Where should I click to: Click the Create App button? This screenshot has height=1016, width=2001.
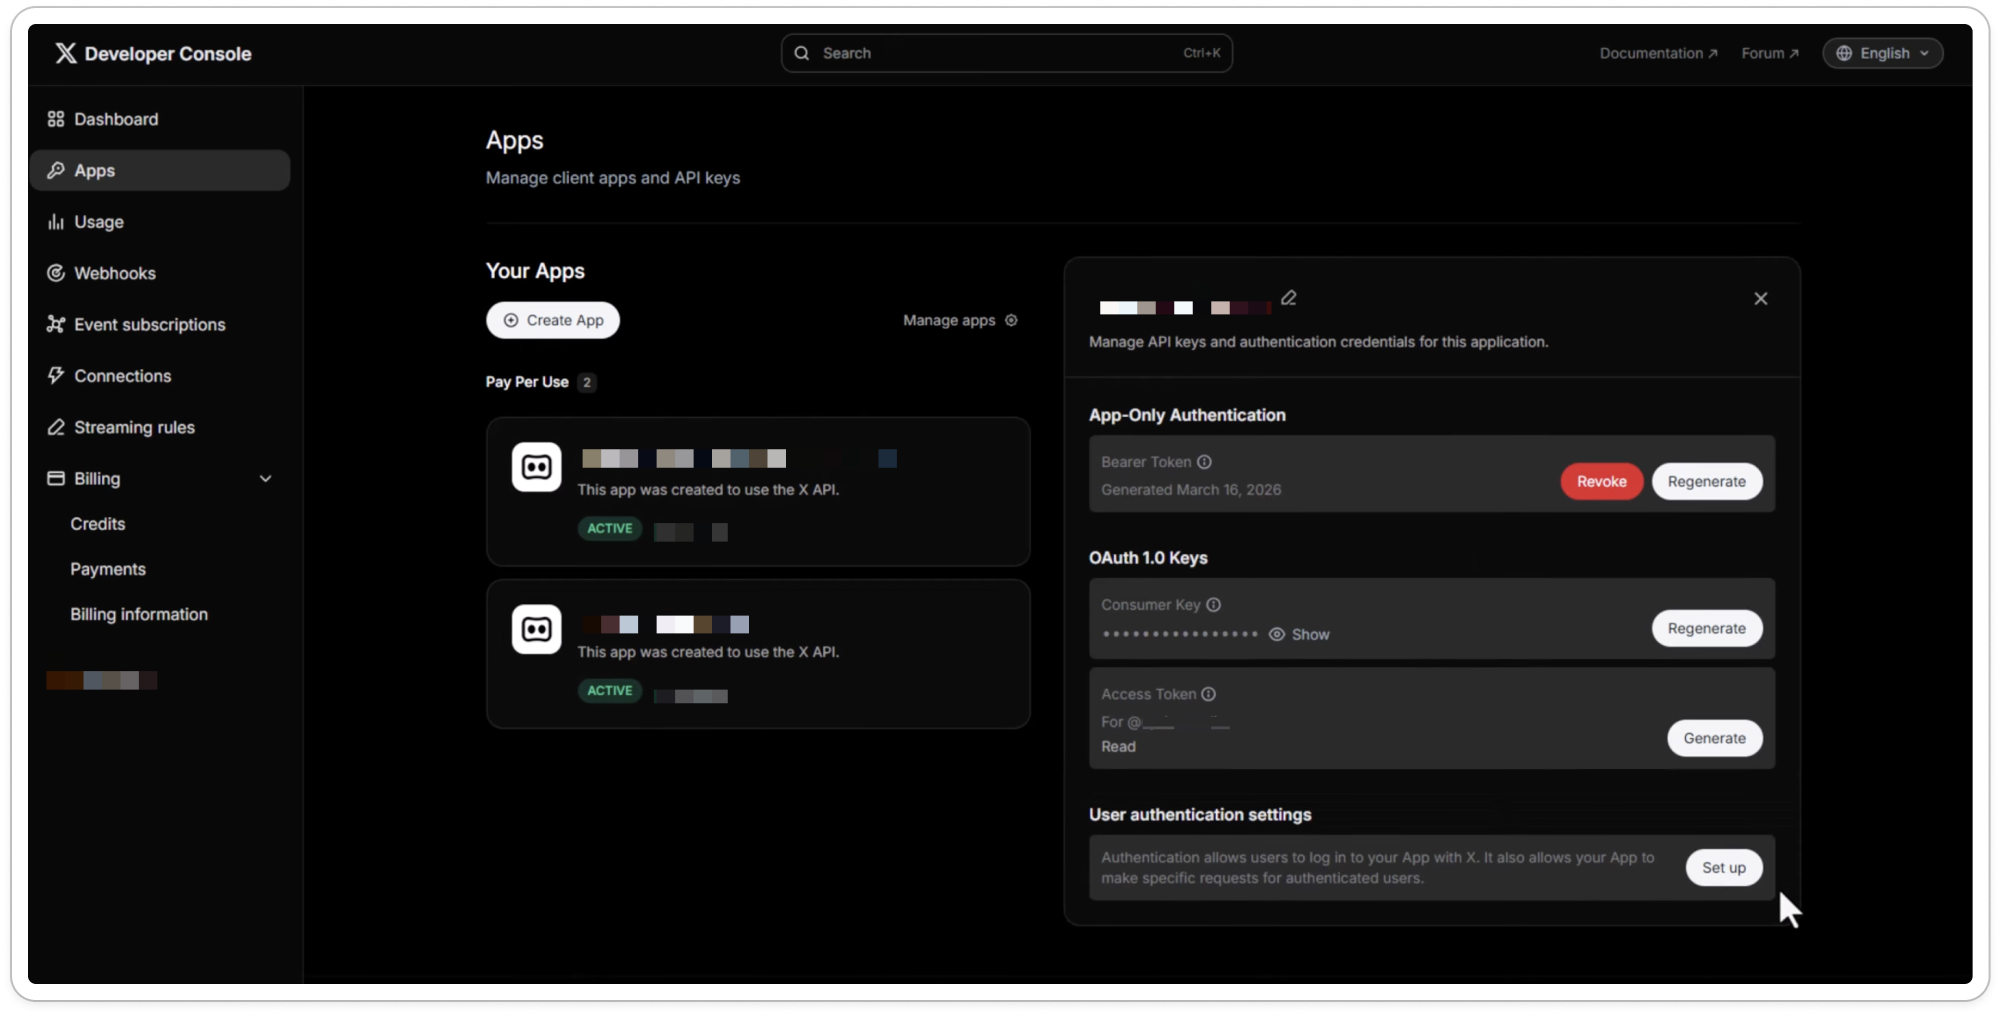553,320
